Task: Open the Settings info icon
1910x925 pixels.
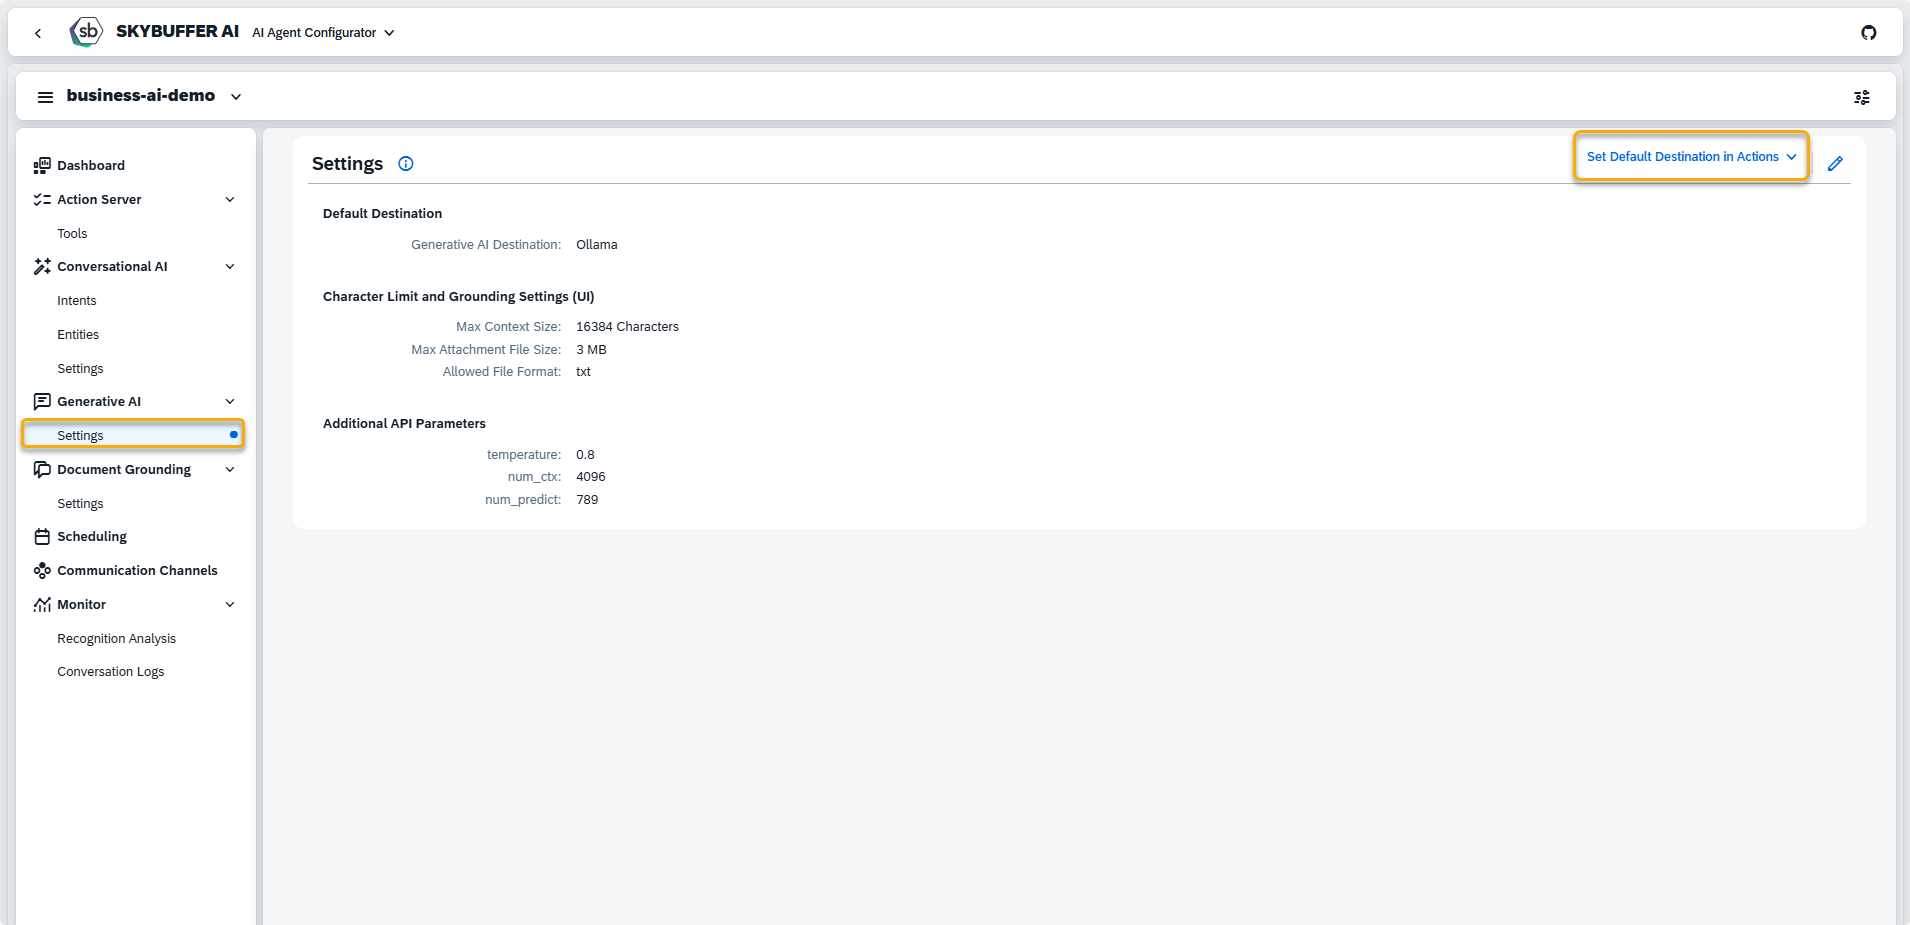Action: [x=406, y=164]
